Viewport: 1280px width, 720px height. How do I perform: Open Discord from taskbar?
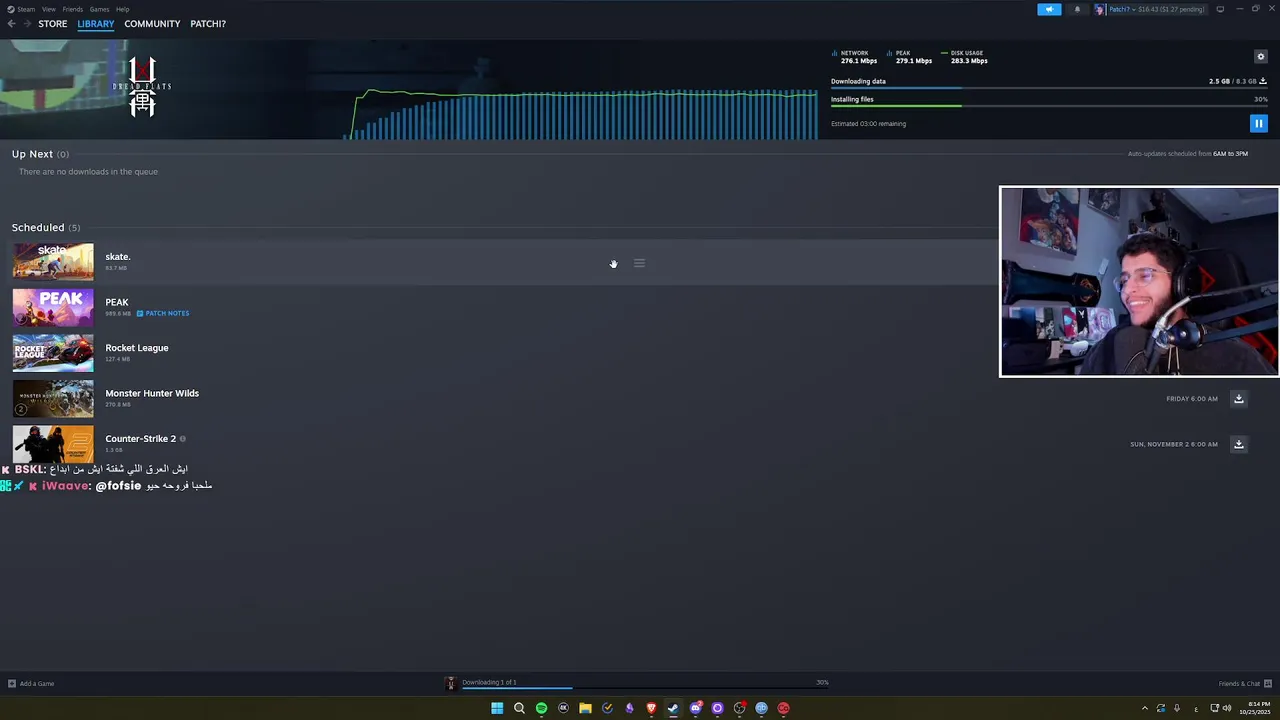coord(695,708)
